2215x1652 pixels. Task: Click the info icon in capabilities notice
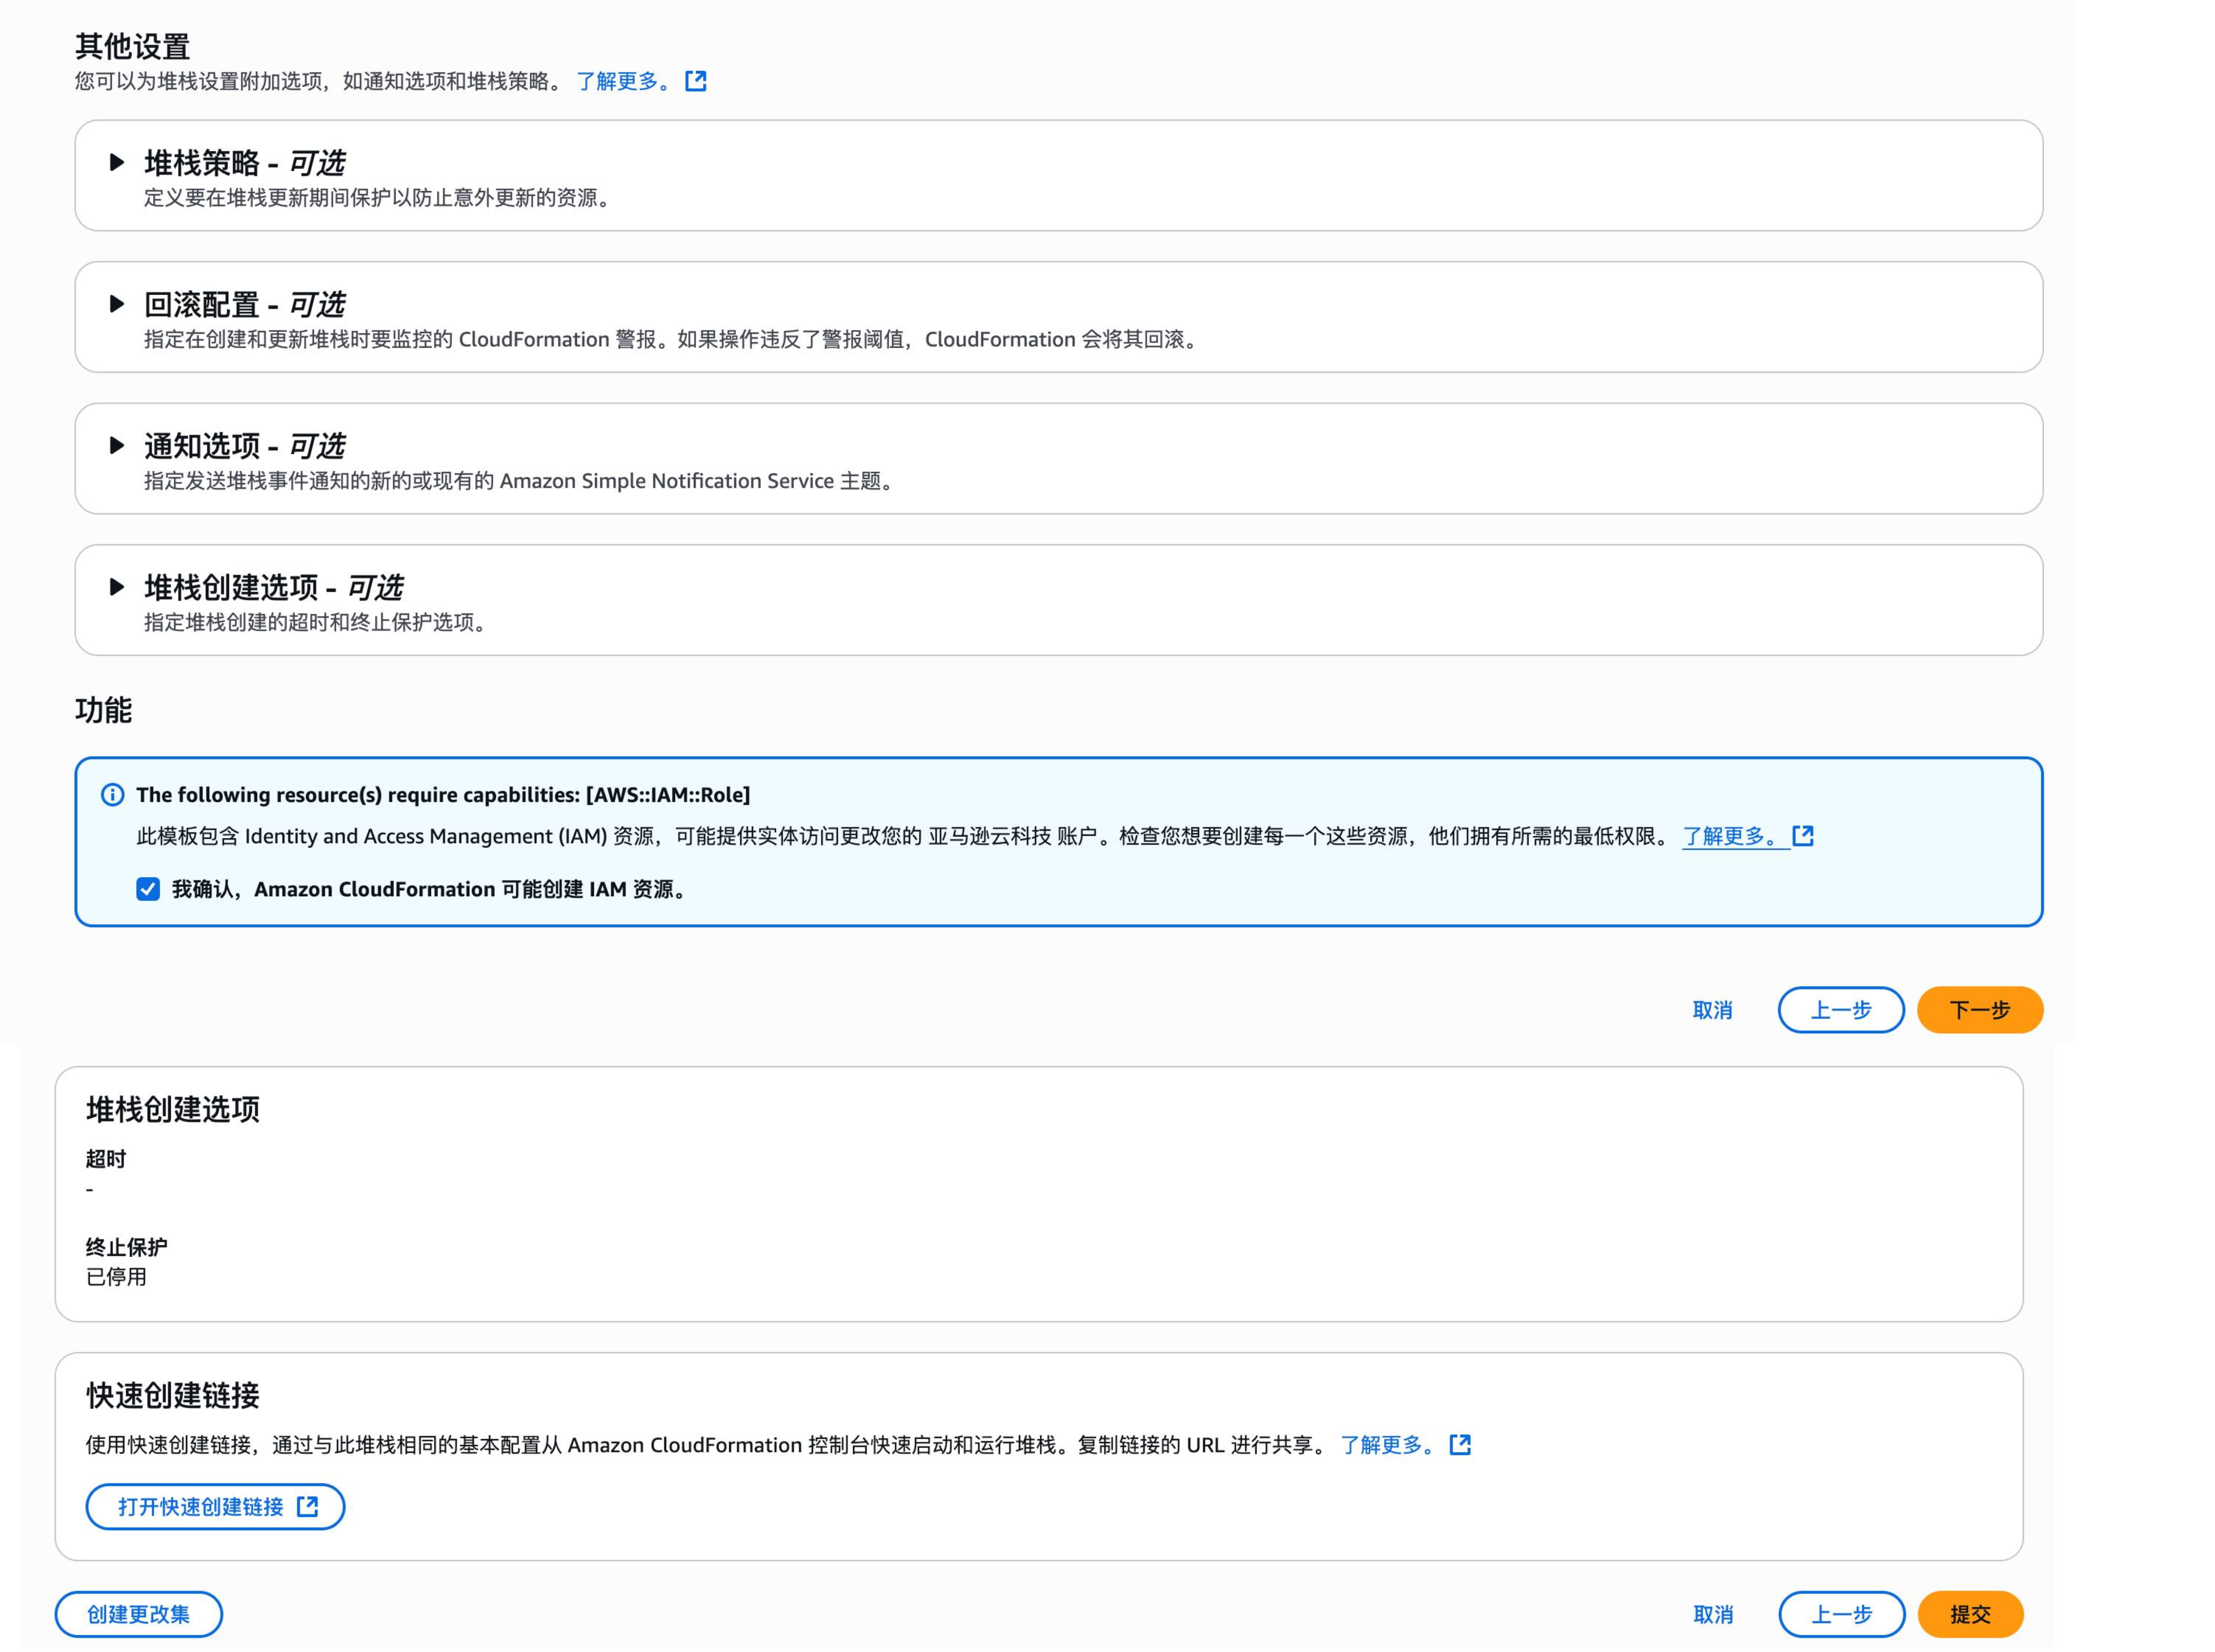[x=113, y=795]
